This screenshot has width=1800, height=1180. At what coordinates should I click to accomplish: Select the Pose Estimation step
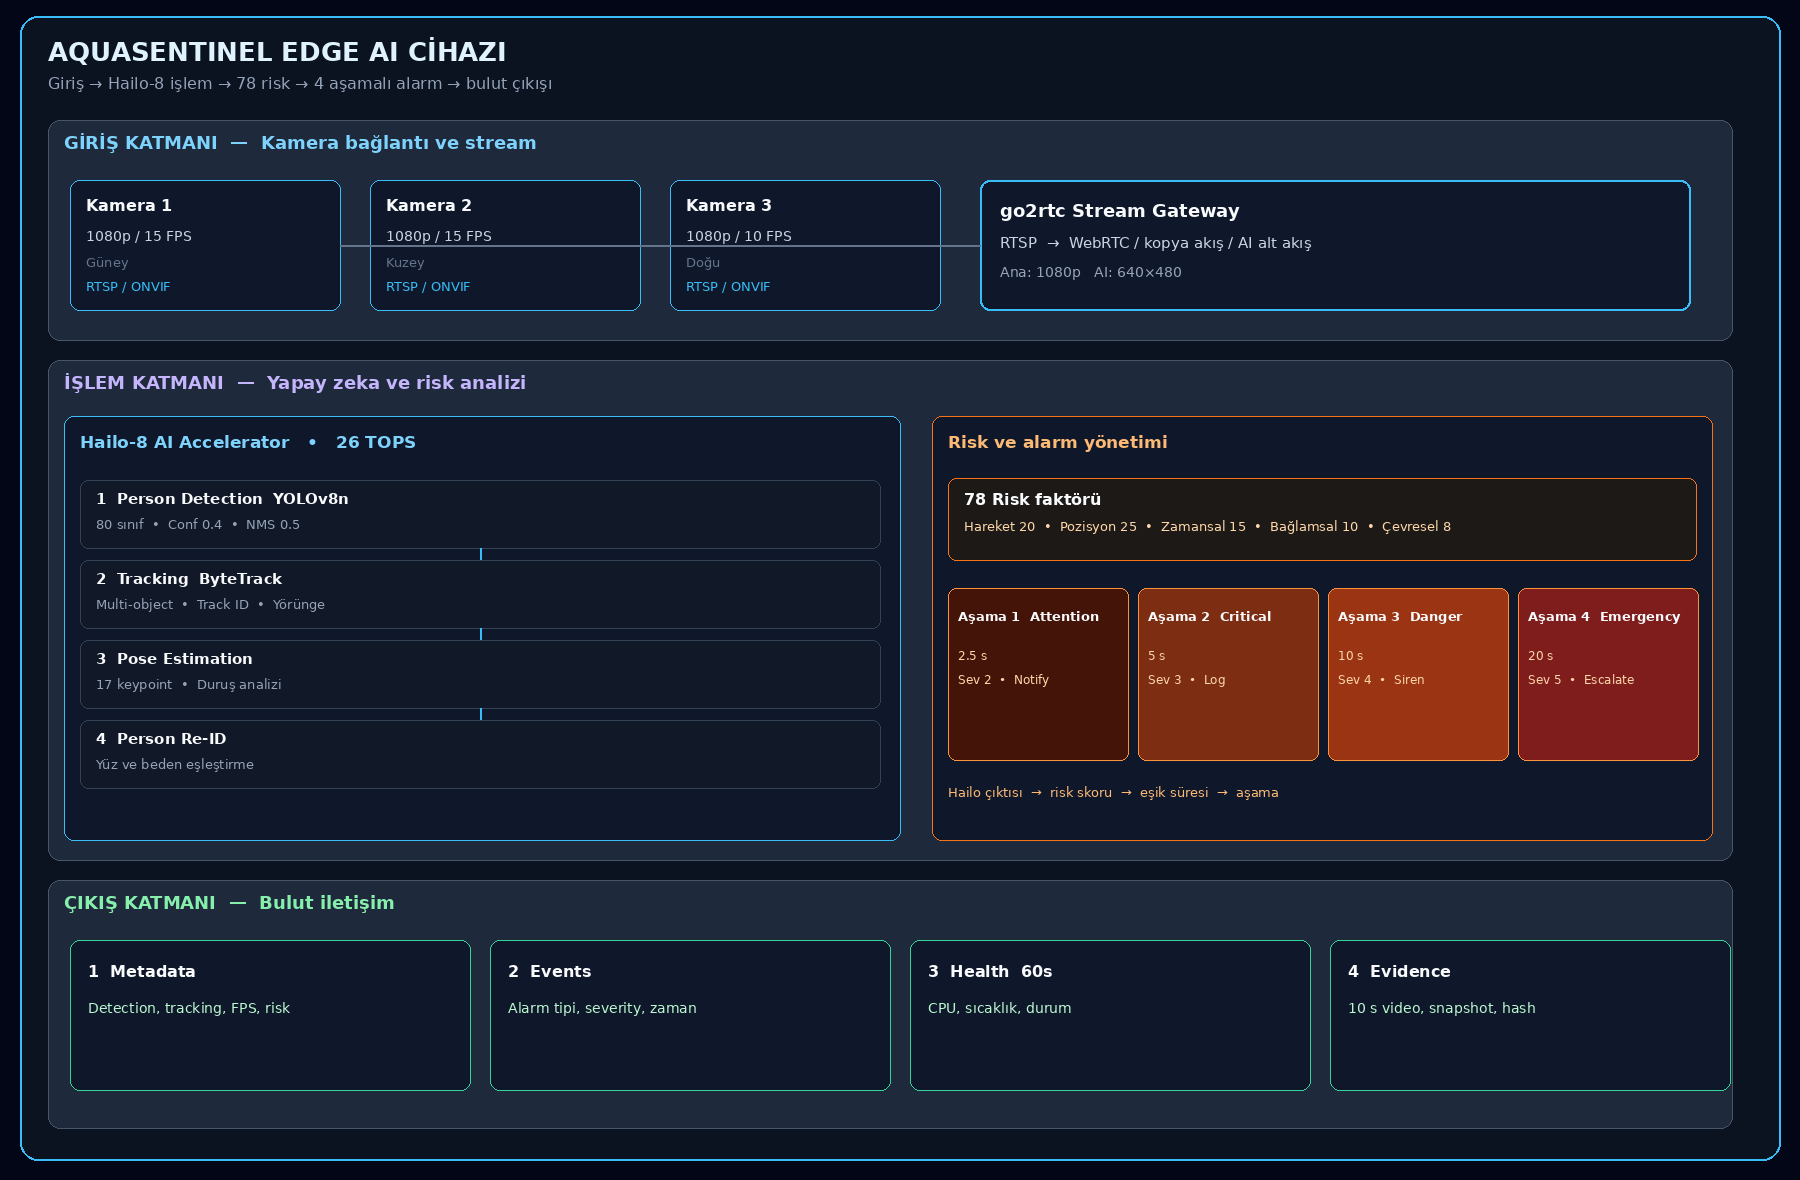coord(480,674)
